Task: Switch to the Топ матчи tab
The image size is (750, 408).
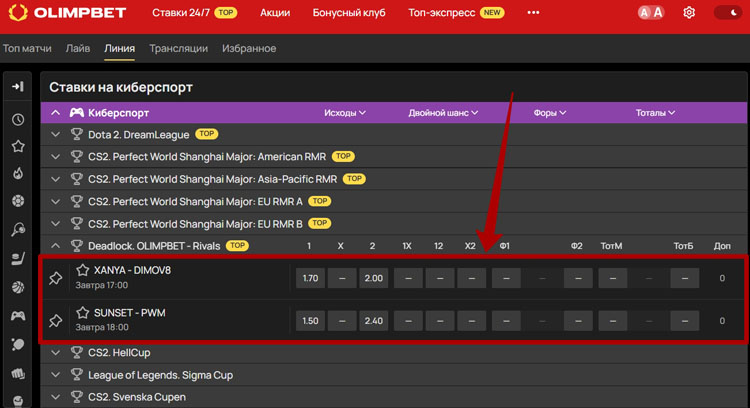Action: tap(27, 48)
